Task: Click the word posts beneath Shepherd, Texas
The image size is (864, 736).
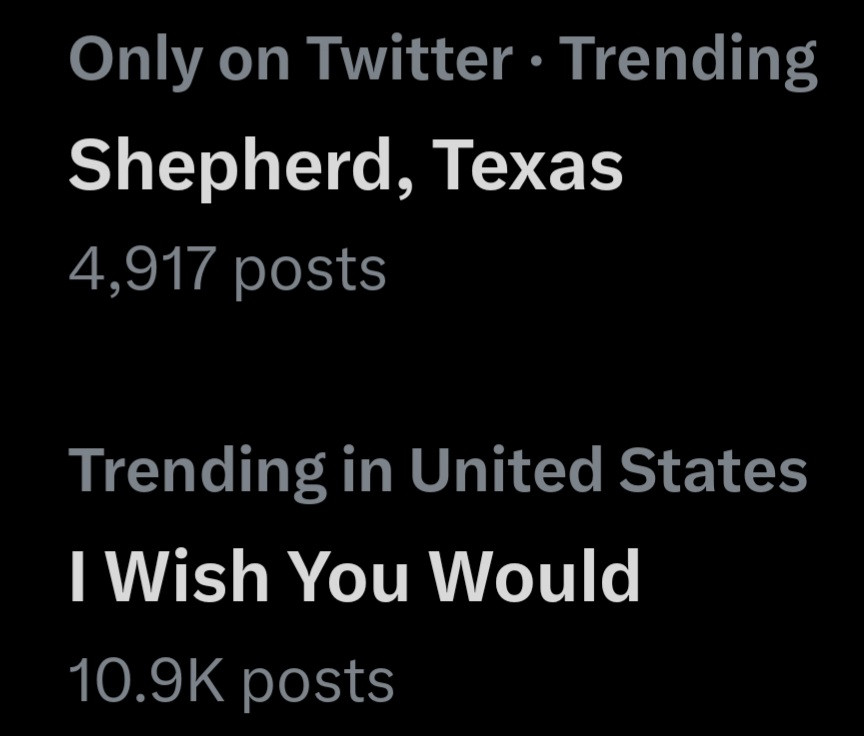Action: point(310,270)
